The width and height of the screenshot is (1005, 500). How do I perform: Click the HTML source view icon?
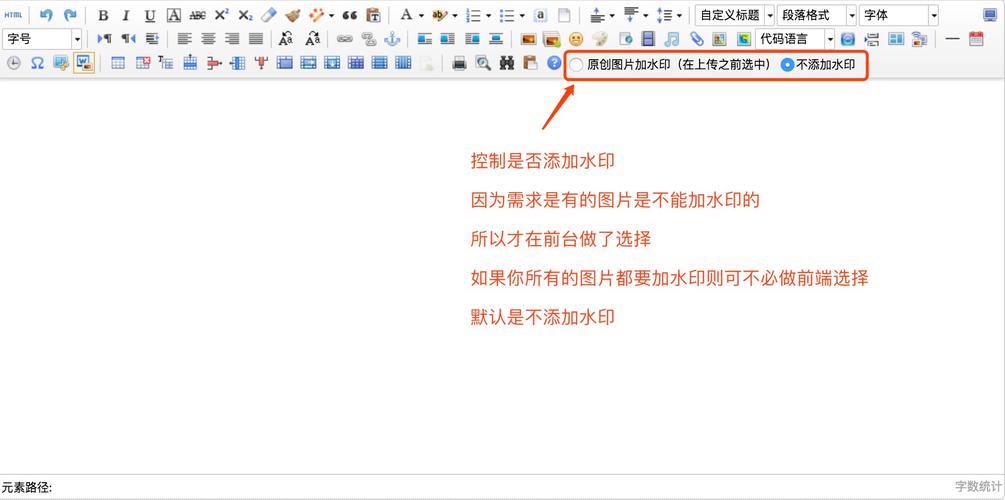click(13, 16)
